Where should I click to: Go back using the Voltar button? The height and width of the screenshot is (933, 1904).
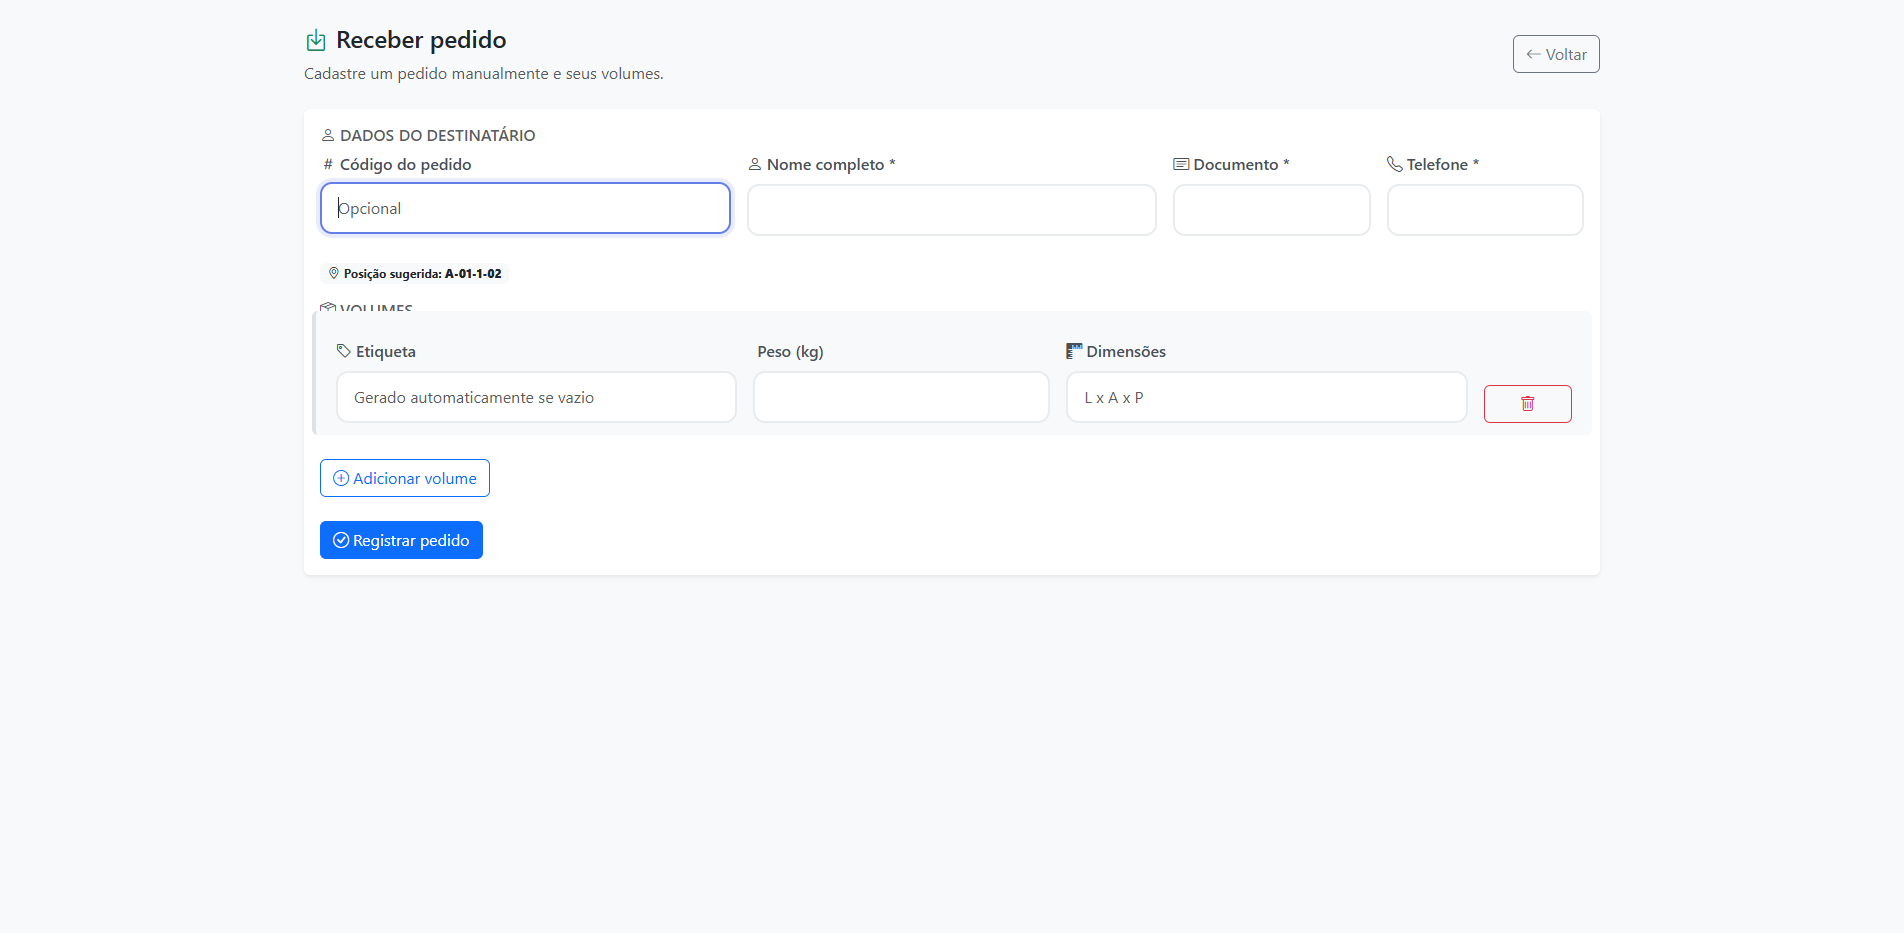[1555, 54]
